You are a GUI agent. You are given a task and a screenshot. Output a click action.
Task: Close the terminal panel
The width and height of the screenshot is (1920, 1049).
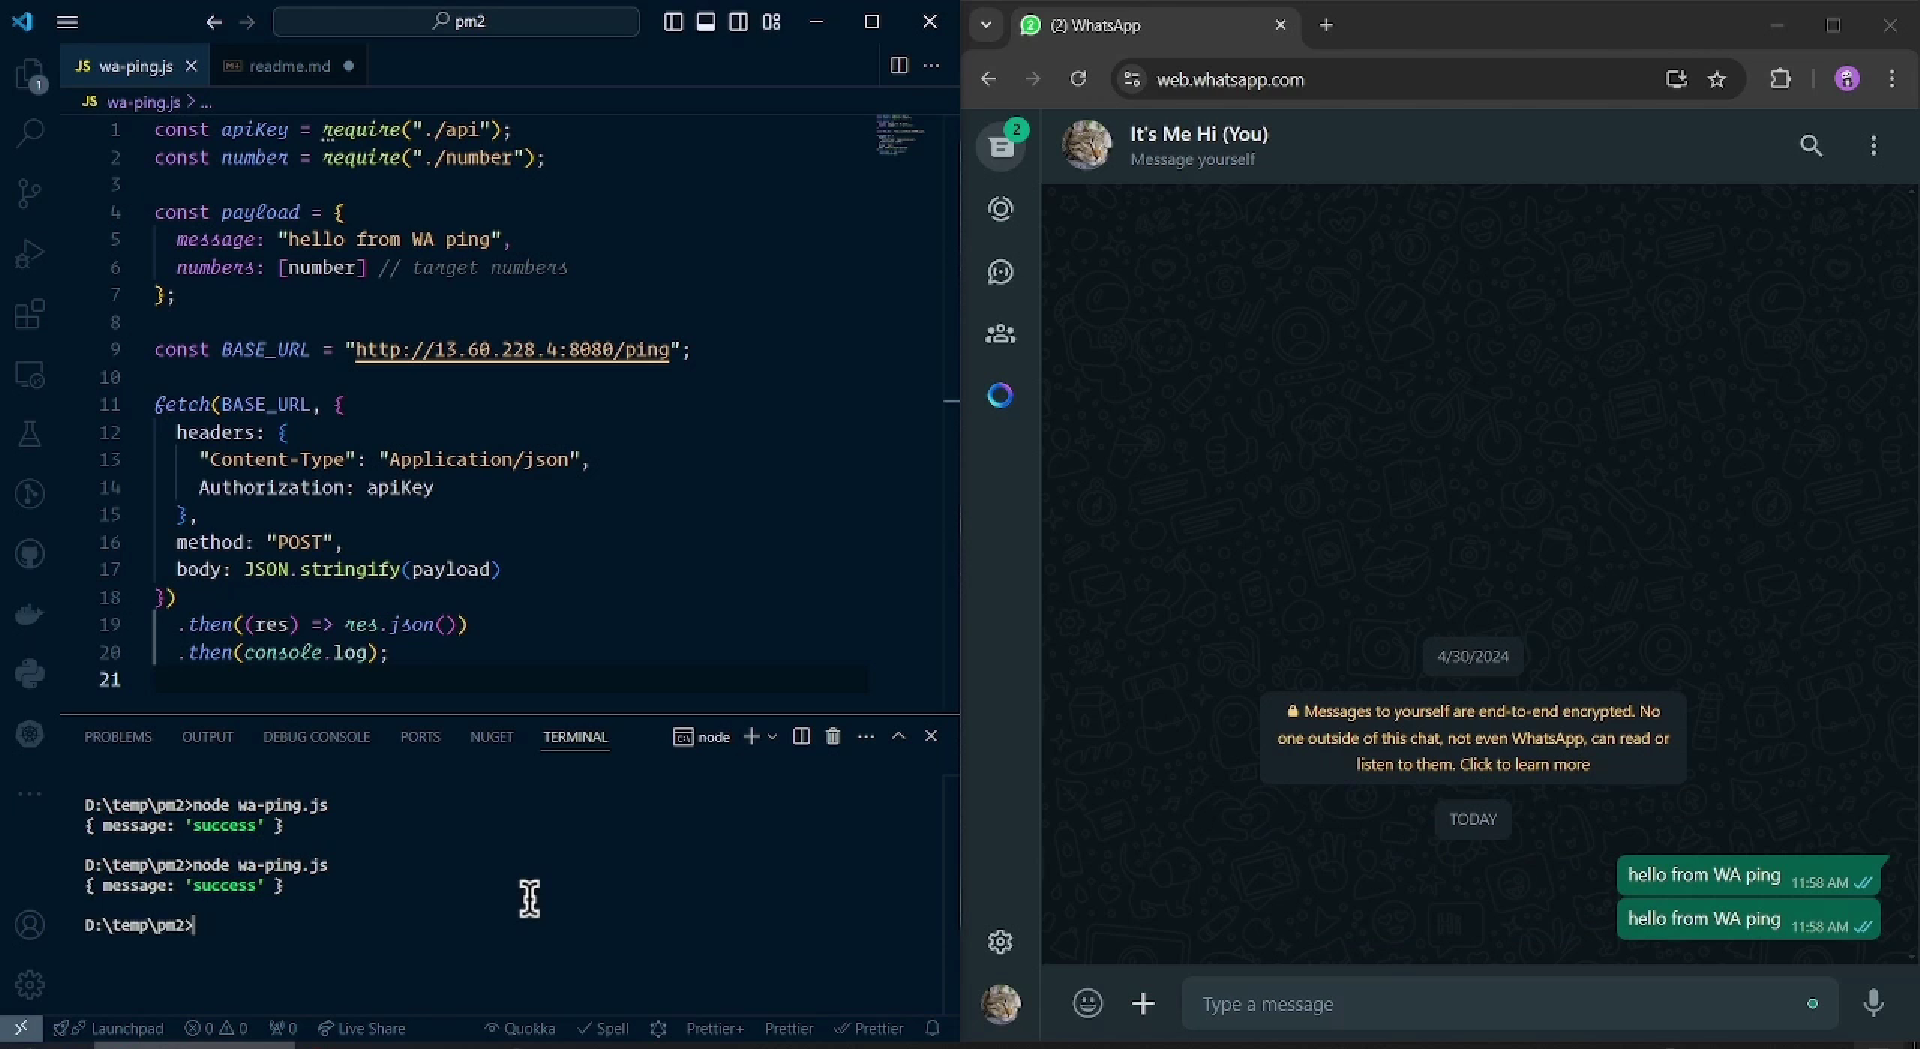[x=931, y=737]
